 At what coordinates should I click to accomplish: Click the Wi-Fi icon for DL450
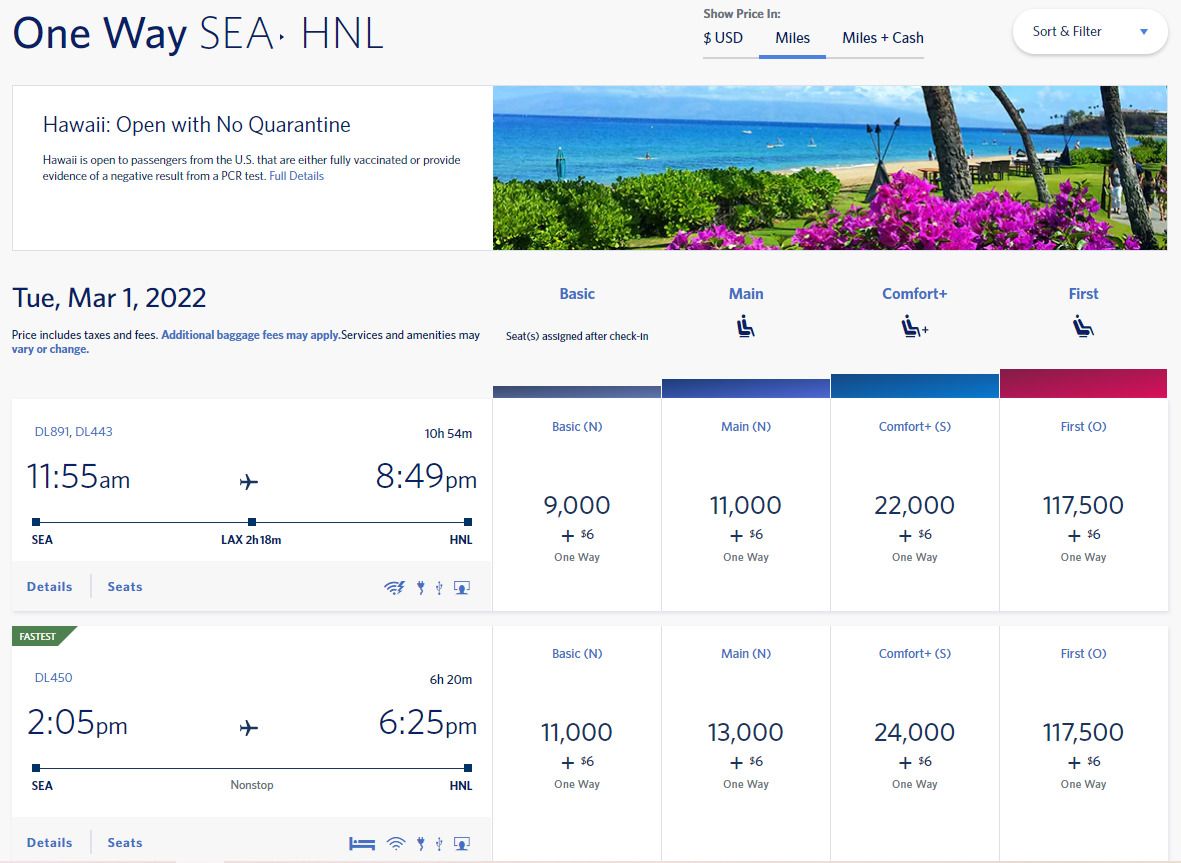pos(396,843)
